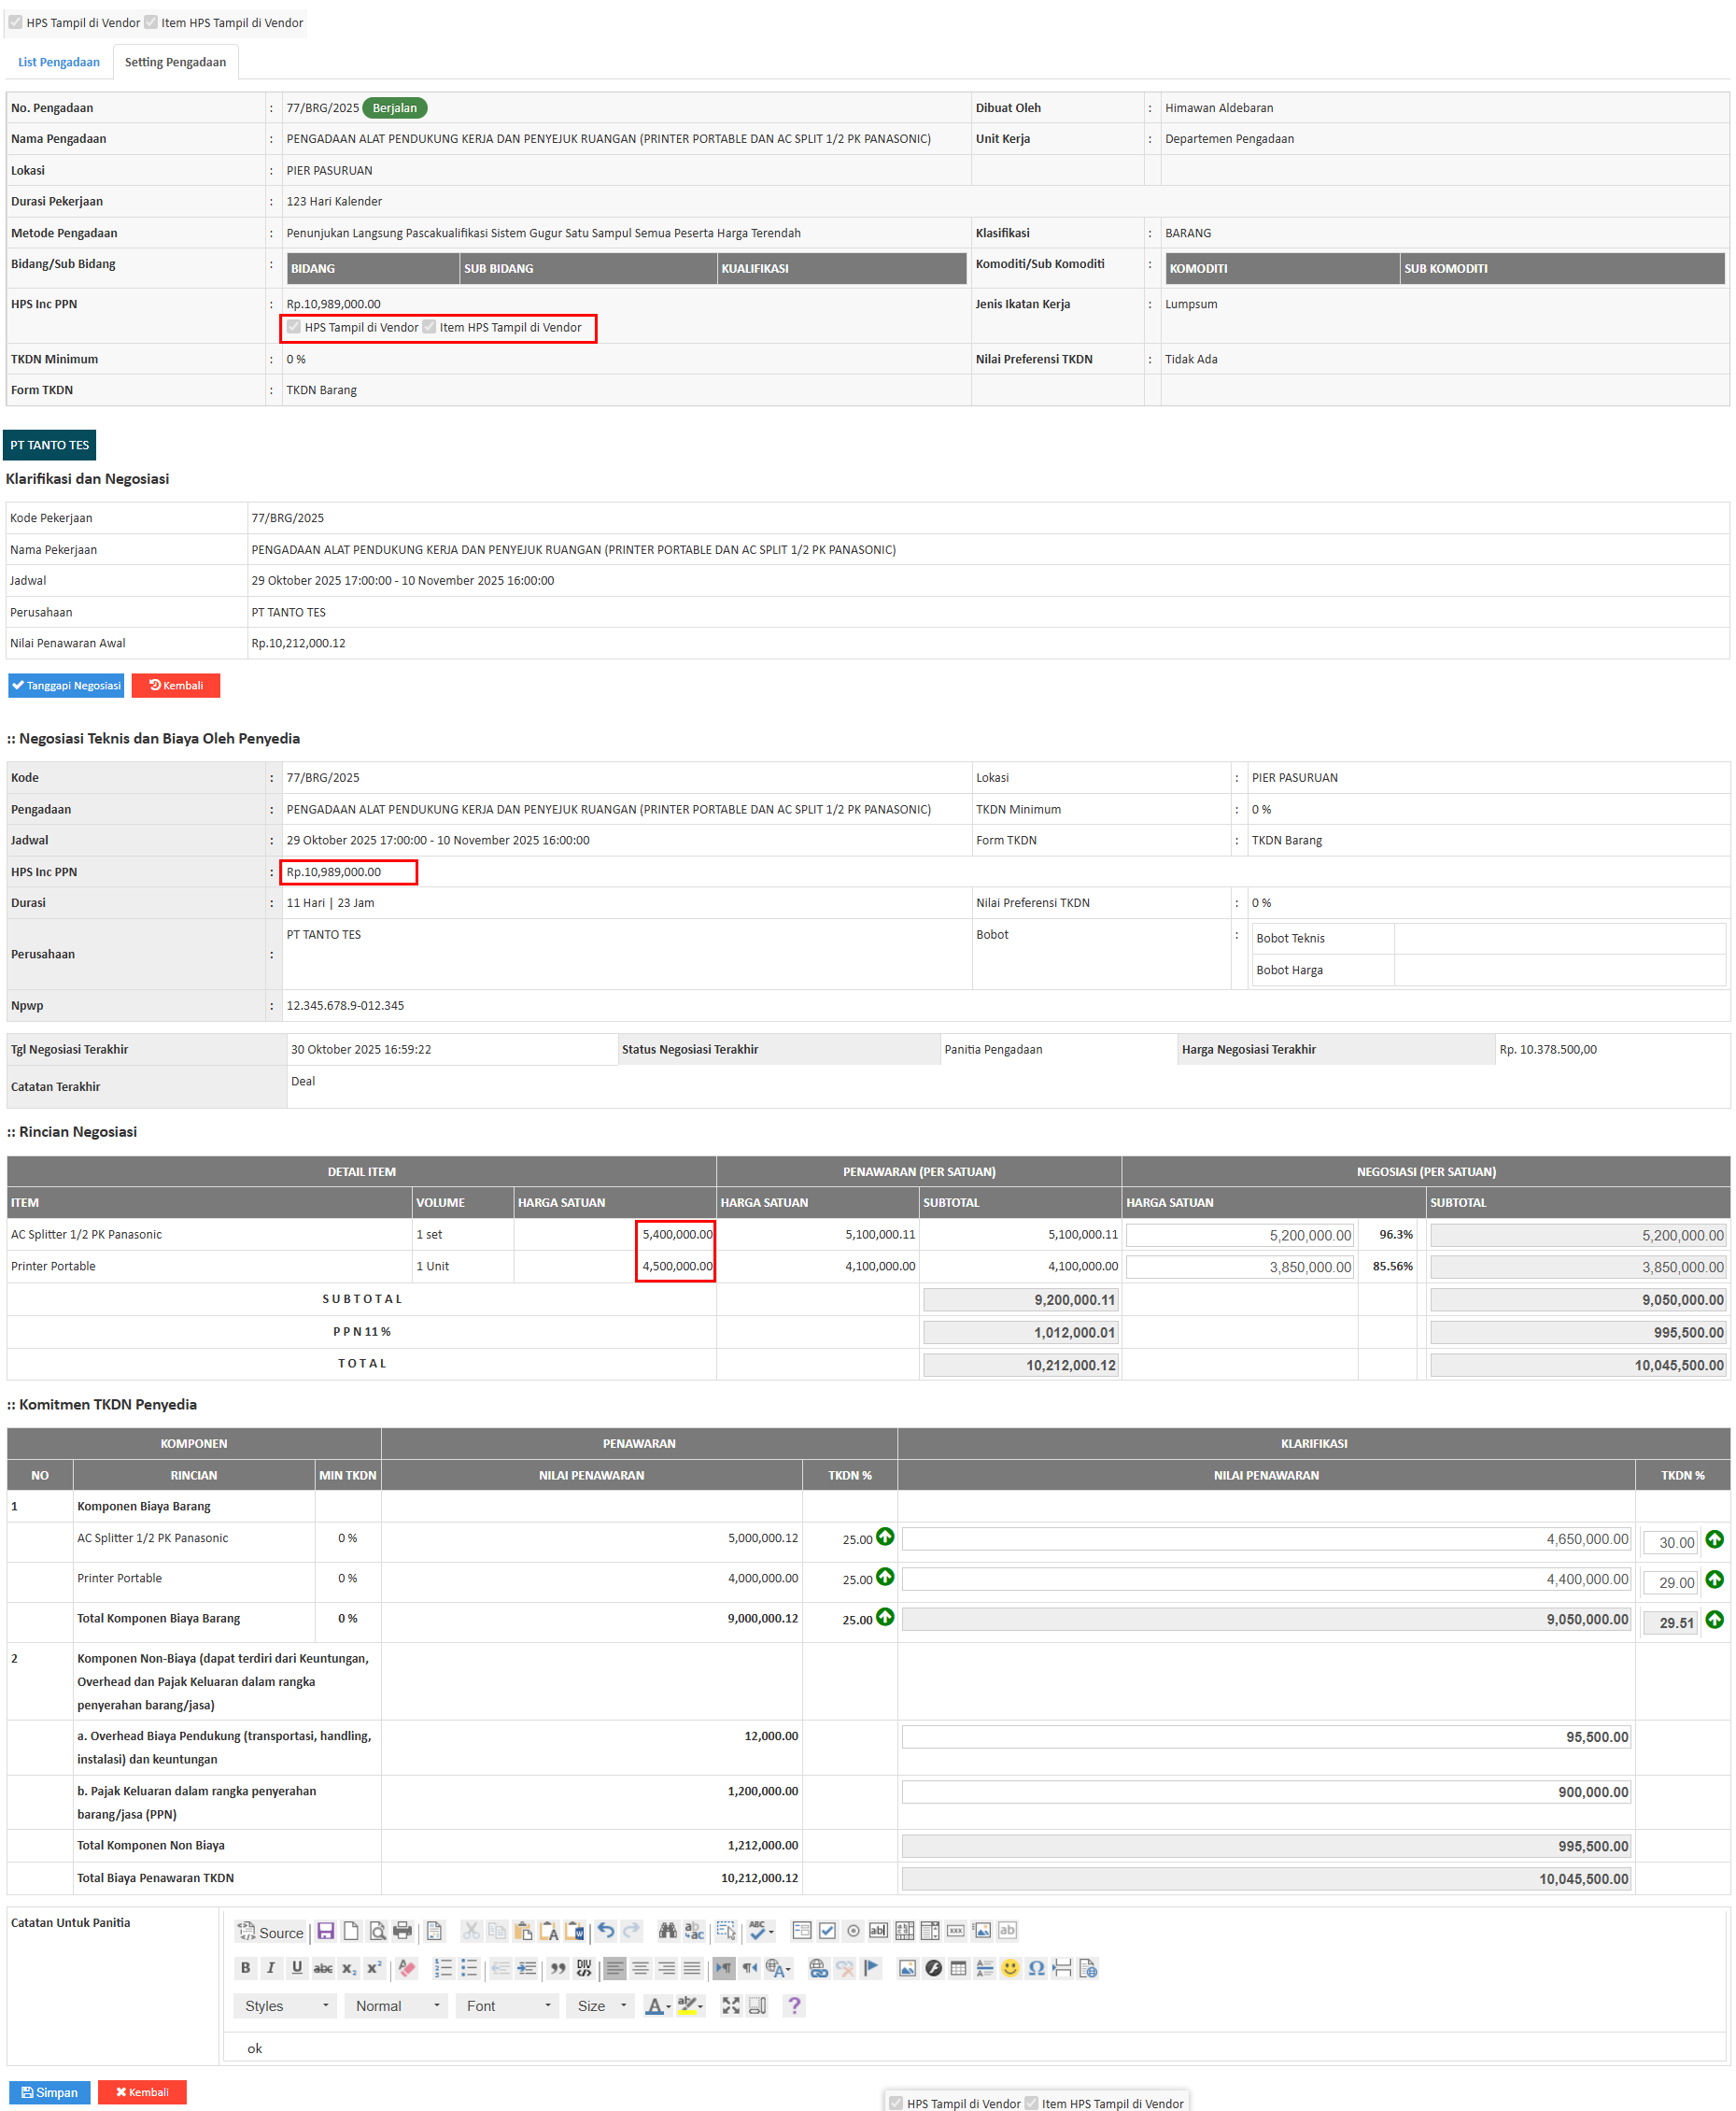Choose Paste from Word icon
This screenshot has height=2111, width=1736.
[x=575, y=1931]
